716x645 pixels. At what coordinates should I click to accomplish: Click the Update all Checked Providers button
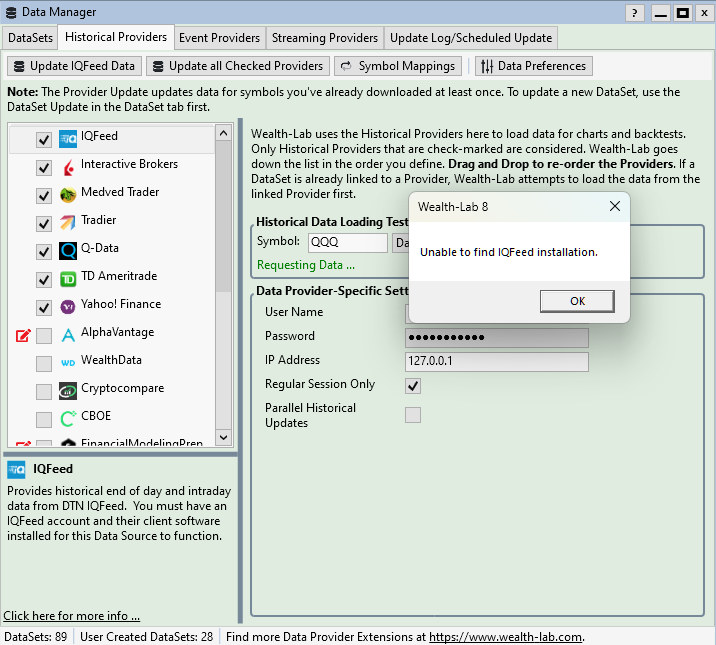(x=237, y=66)
